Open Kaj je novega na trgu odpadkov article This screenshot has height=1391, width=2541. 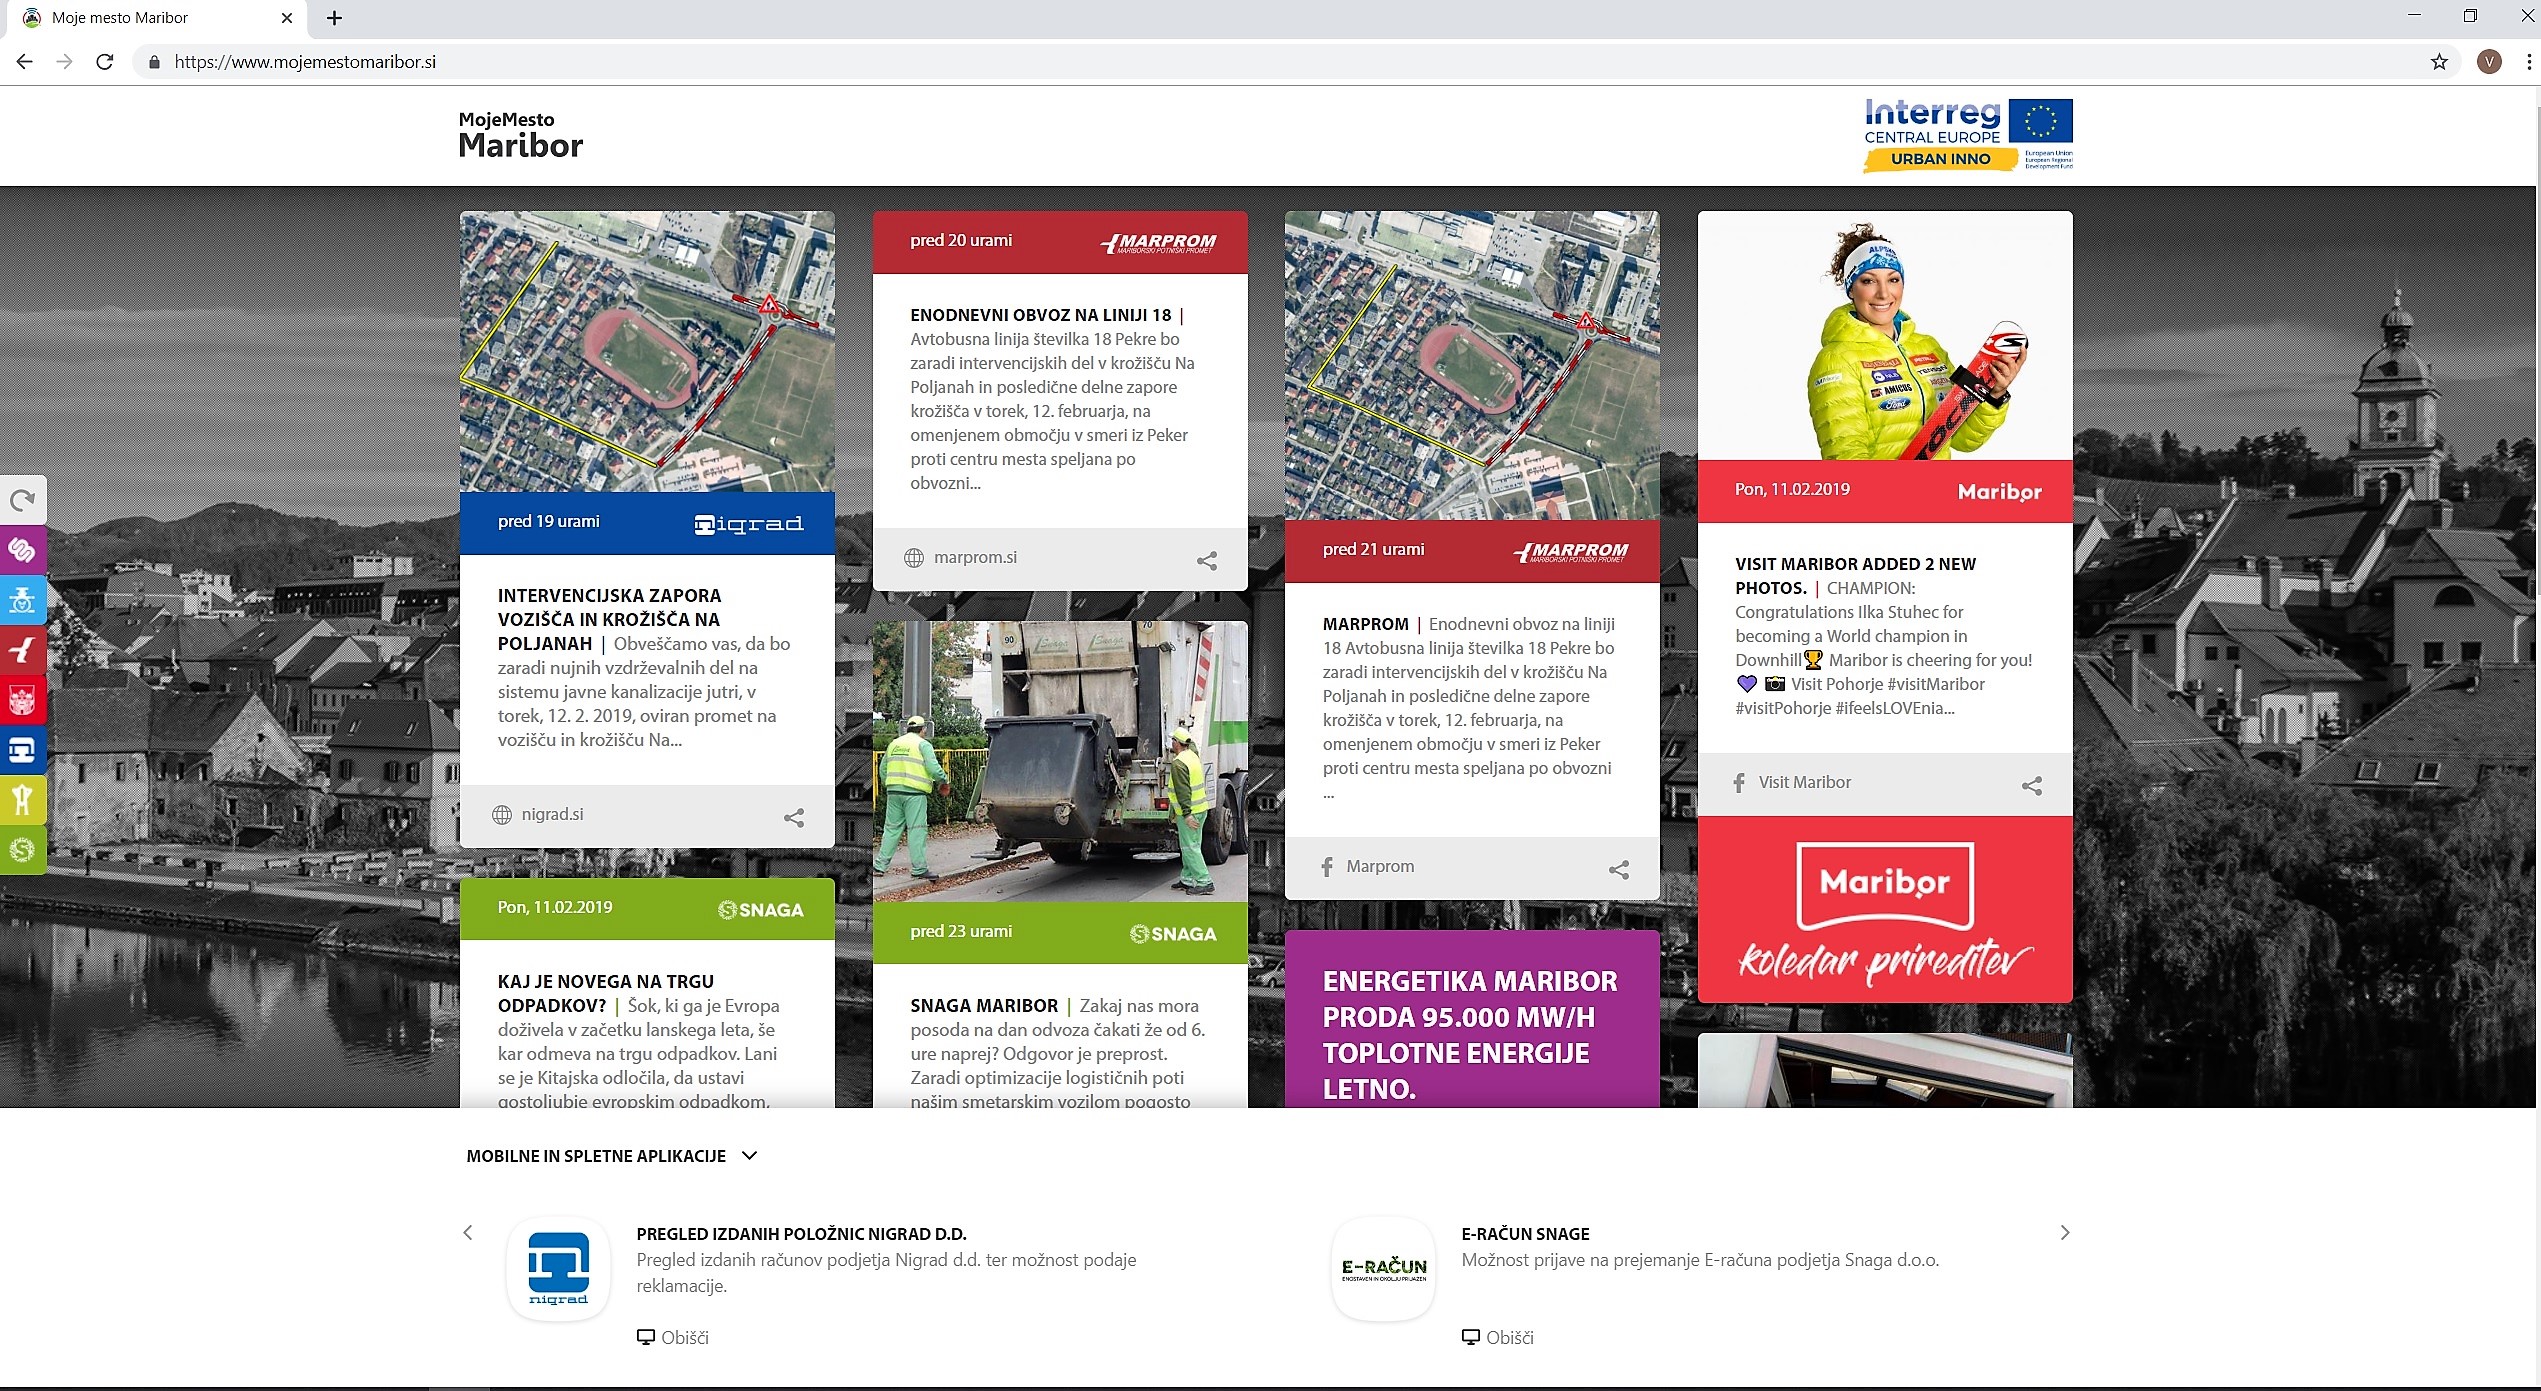pyautogui.click(x=605, y=994)
